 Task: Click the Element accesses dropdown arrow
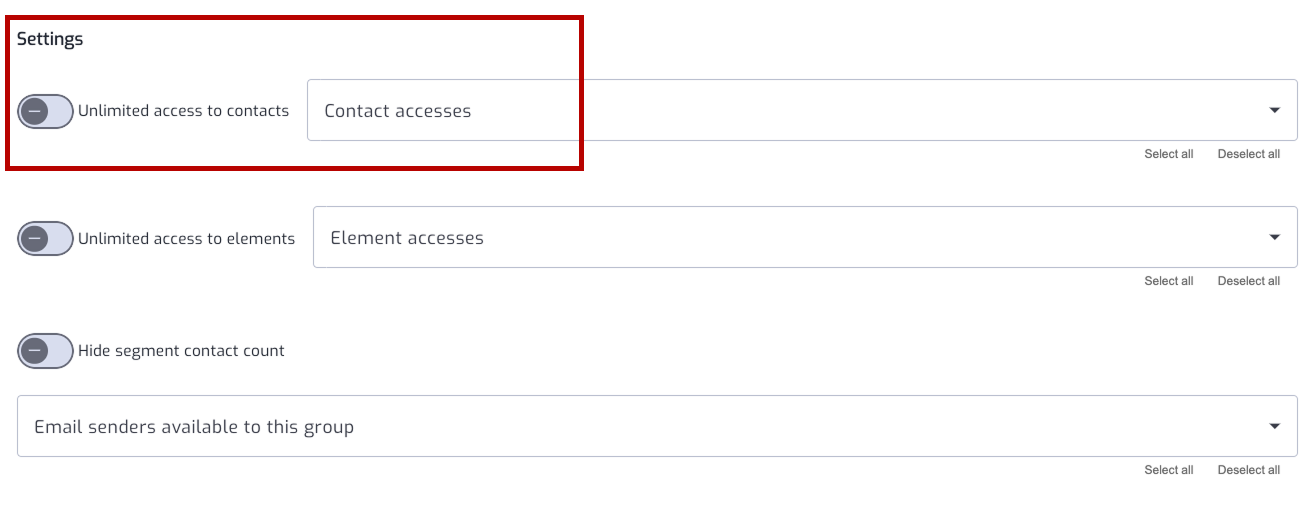coord(1274,237)
